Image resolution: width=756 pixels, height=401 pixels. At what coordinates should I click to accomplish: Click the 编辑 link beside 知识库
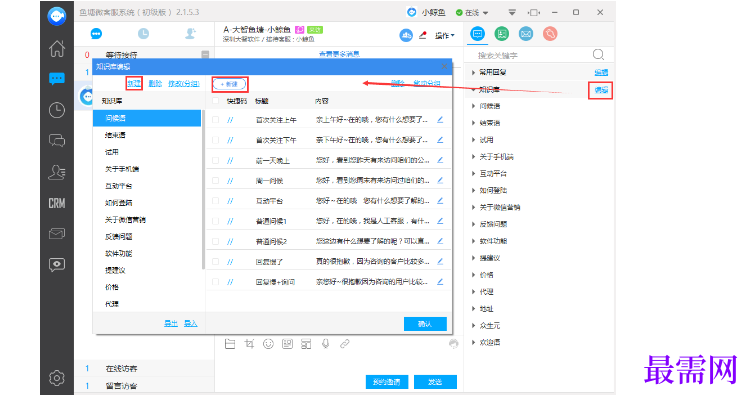pyautogui.click(x=601, y=90)
